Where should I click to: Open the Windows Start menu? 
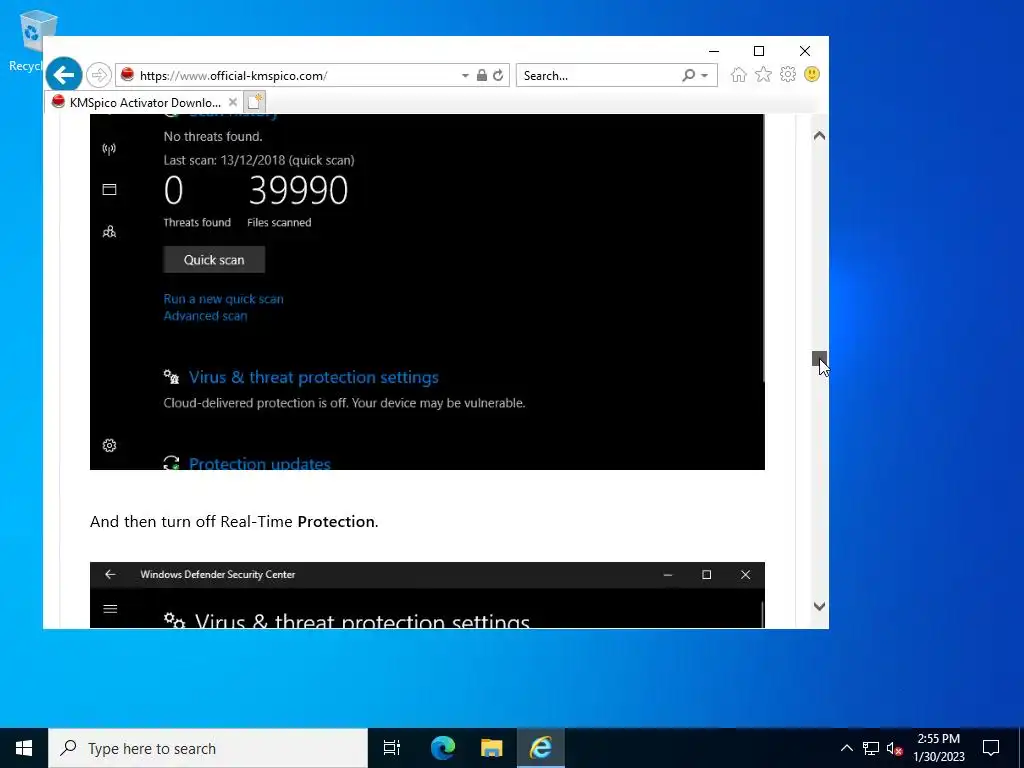click(x=24, y=748)
